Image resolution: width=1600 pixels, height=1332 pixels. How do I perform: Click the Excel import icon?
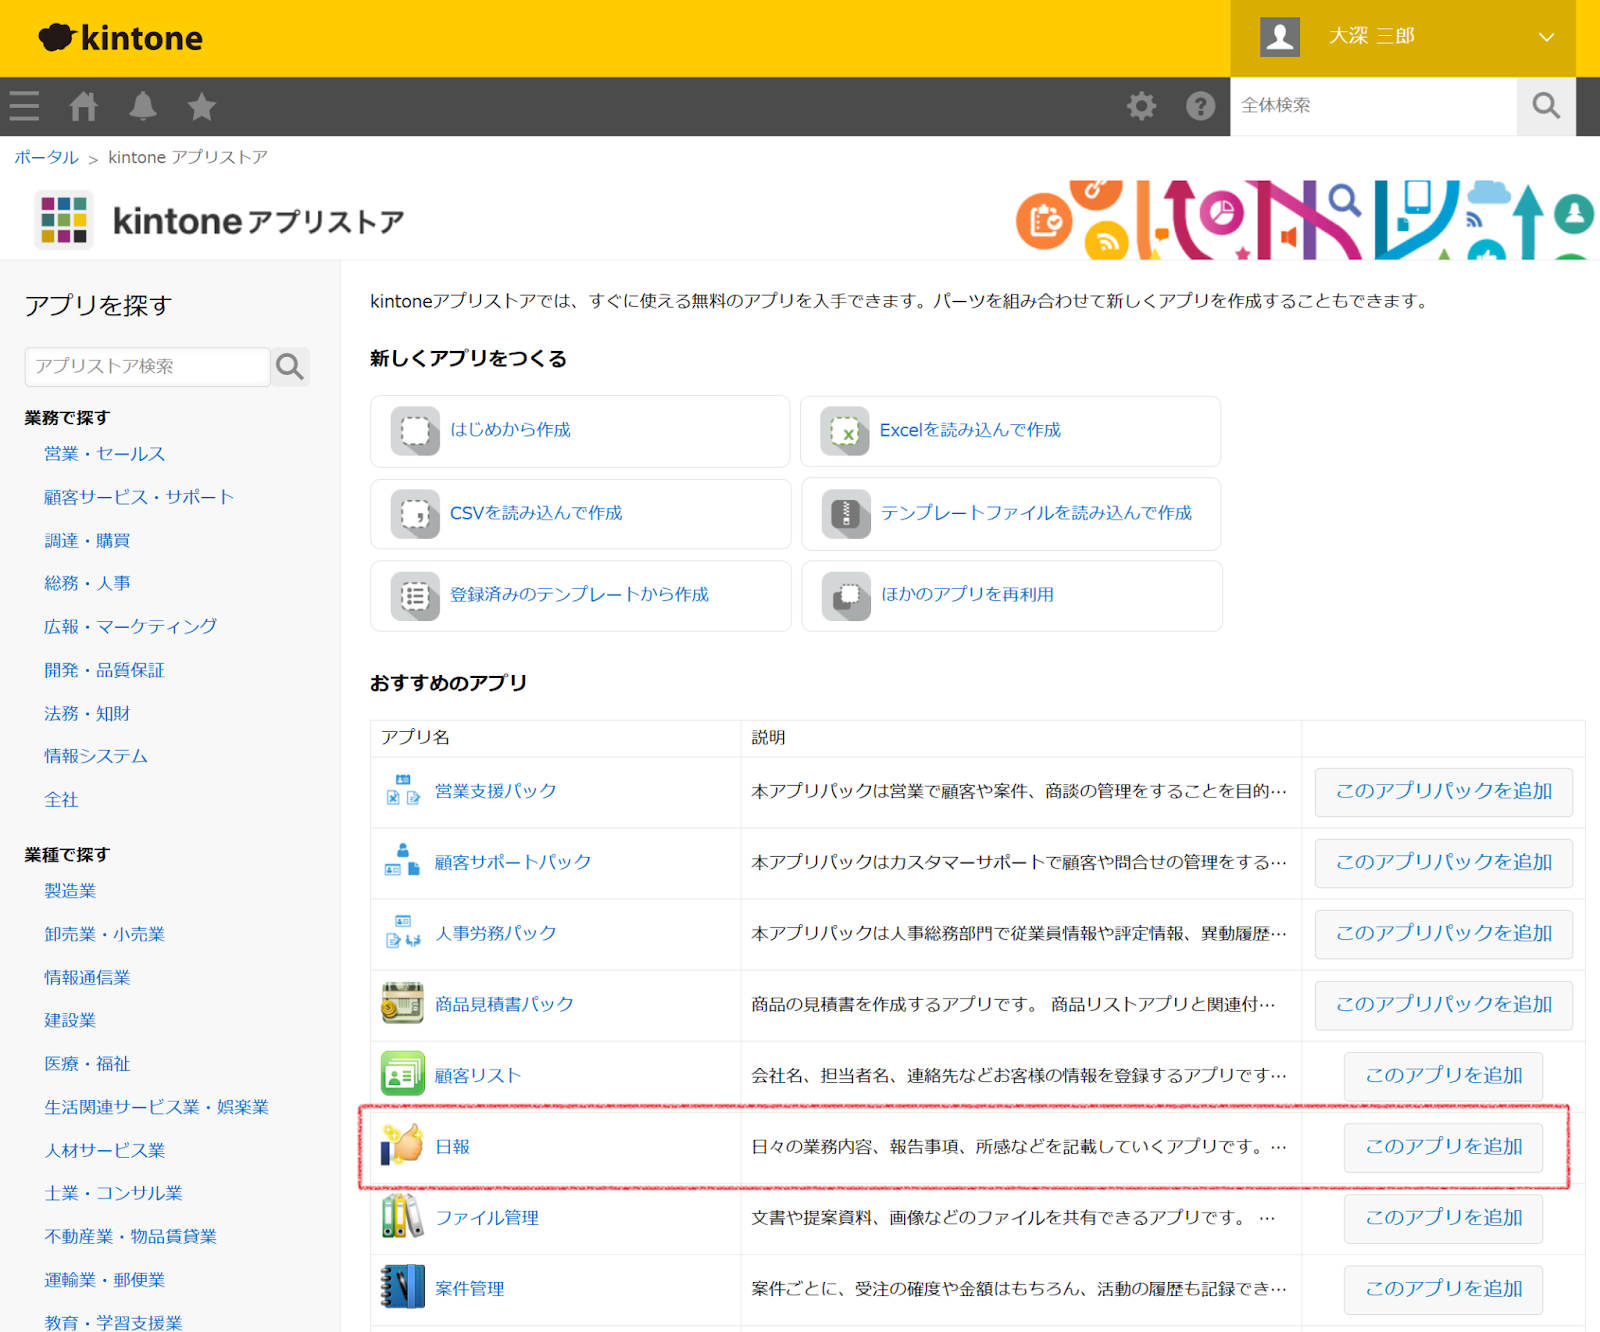tap(845, 431)
